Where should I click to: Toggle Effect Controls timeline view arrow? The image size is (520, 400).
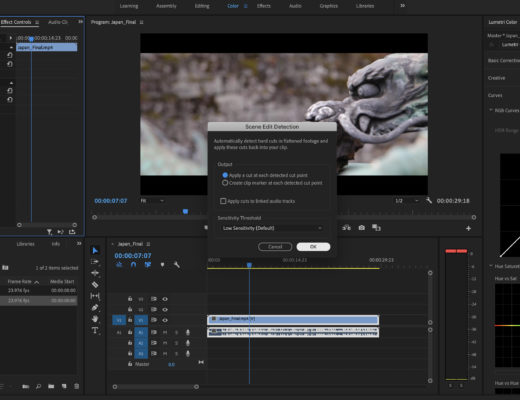coord(11,38)
